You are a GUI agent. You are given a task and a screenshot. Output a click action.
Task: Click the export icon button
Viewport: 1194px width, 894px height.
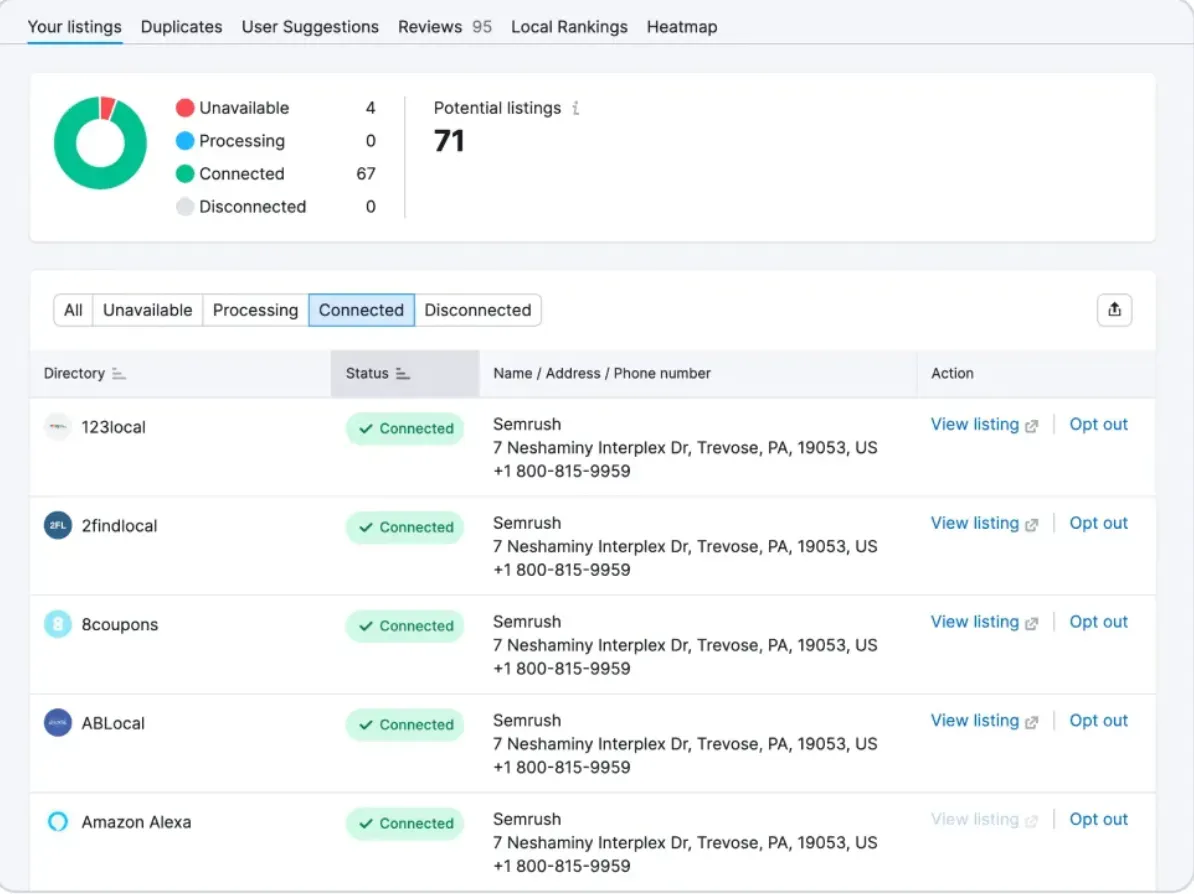(x=1114, y=310)
